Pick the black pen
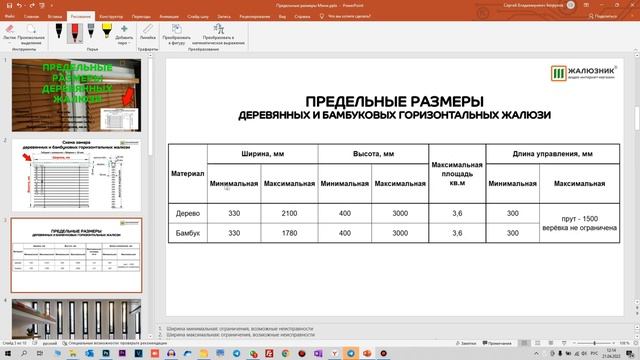This screenshot has height=360, width=640. coord(59,32)
